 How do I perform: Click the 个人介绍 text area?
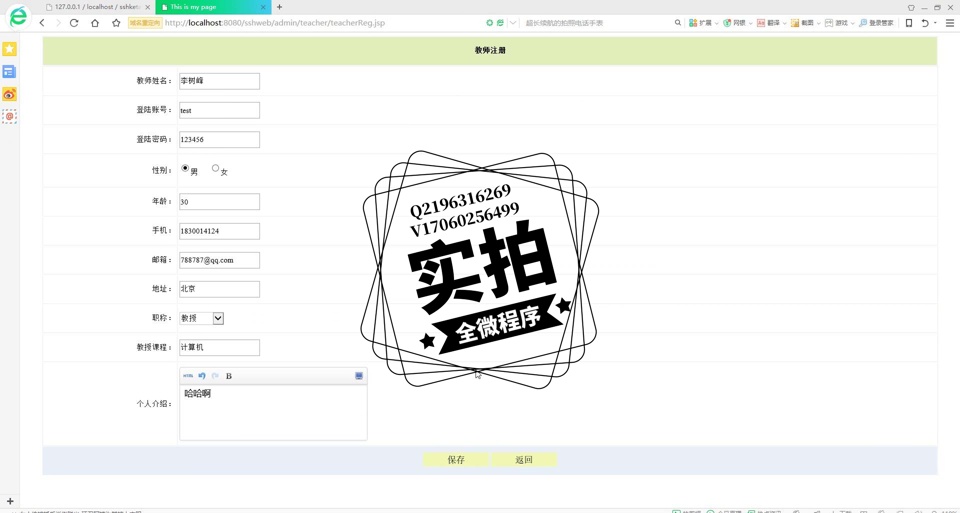tap(273, 412)
